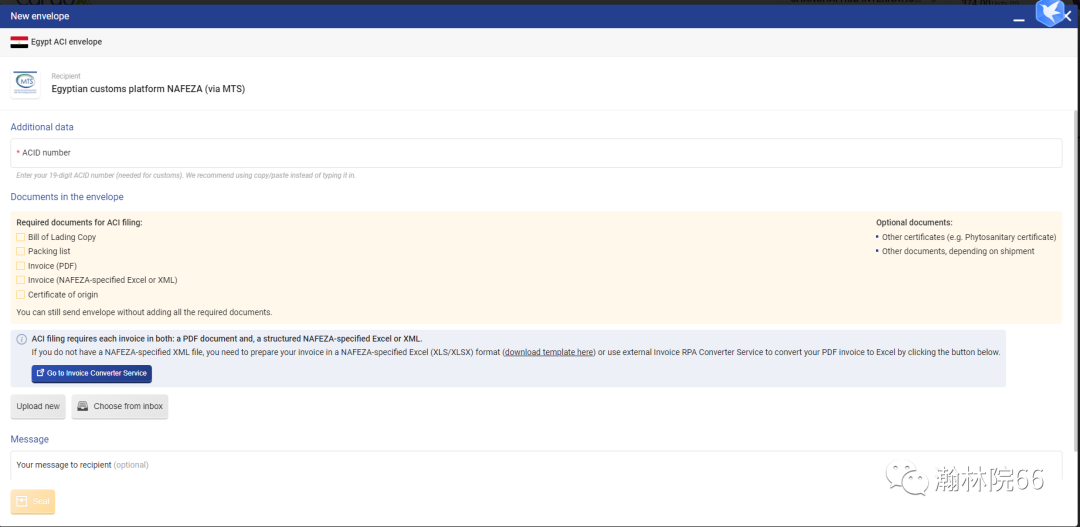This screenshot has width=1080, height=527.
Task: Tick the Bill of Lading Copy checkbox
Action: pyautogui.click(x=21, y=237)
